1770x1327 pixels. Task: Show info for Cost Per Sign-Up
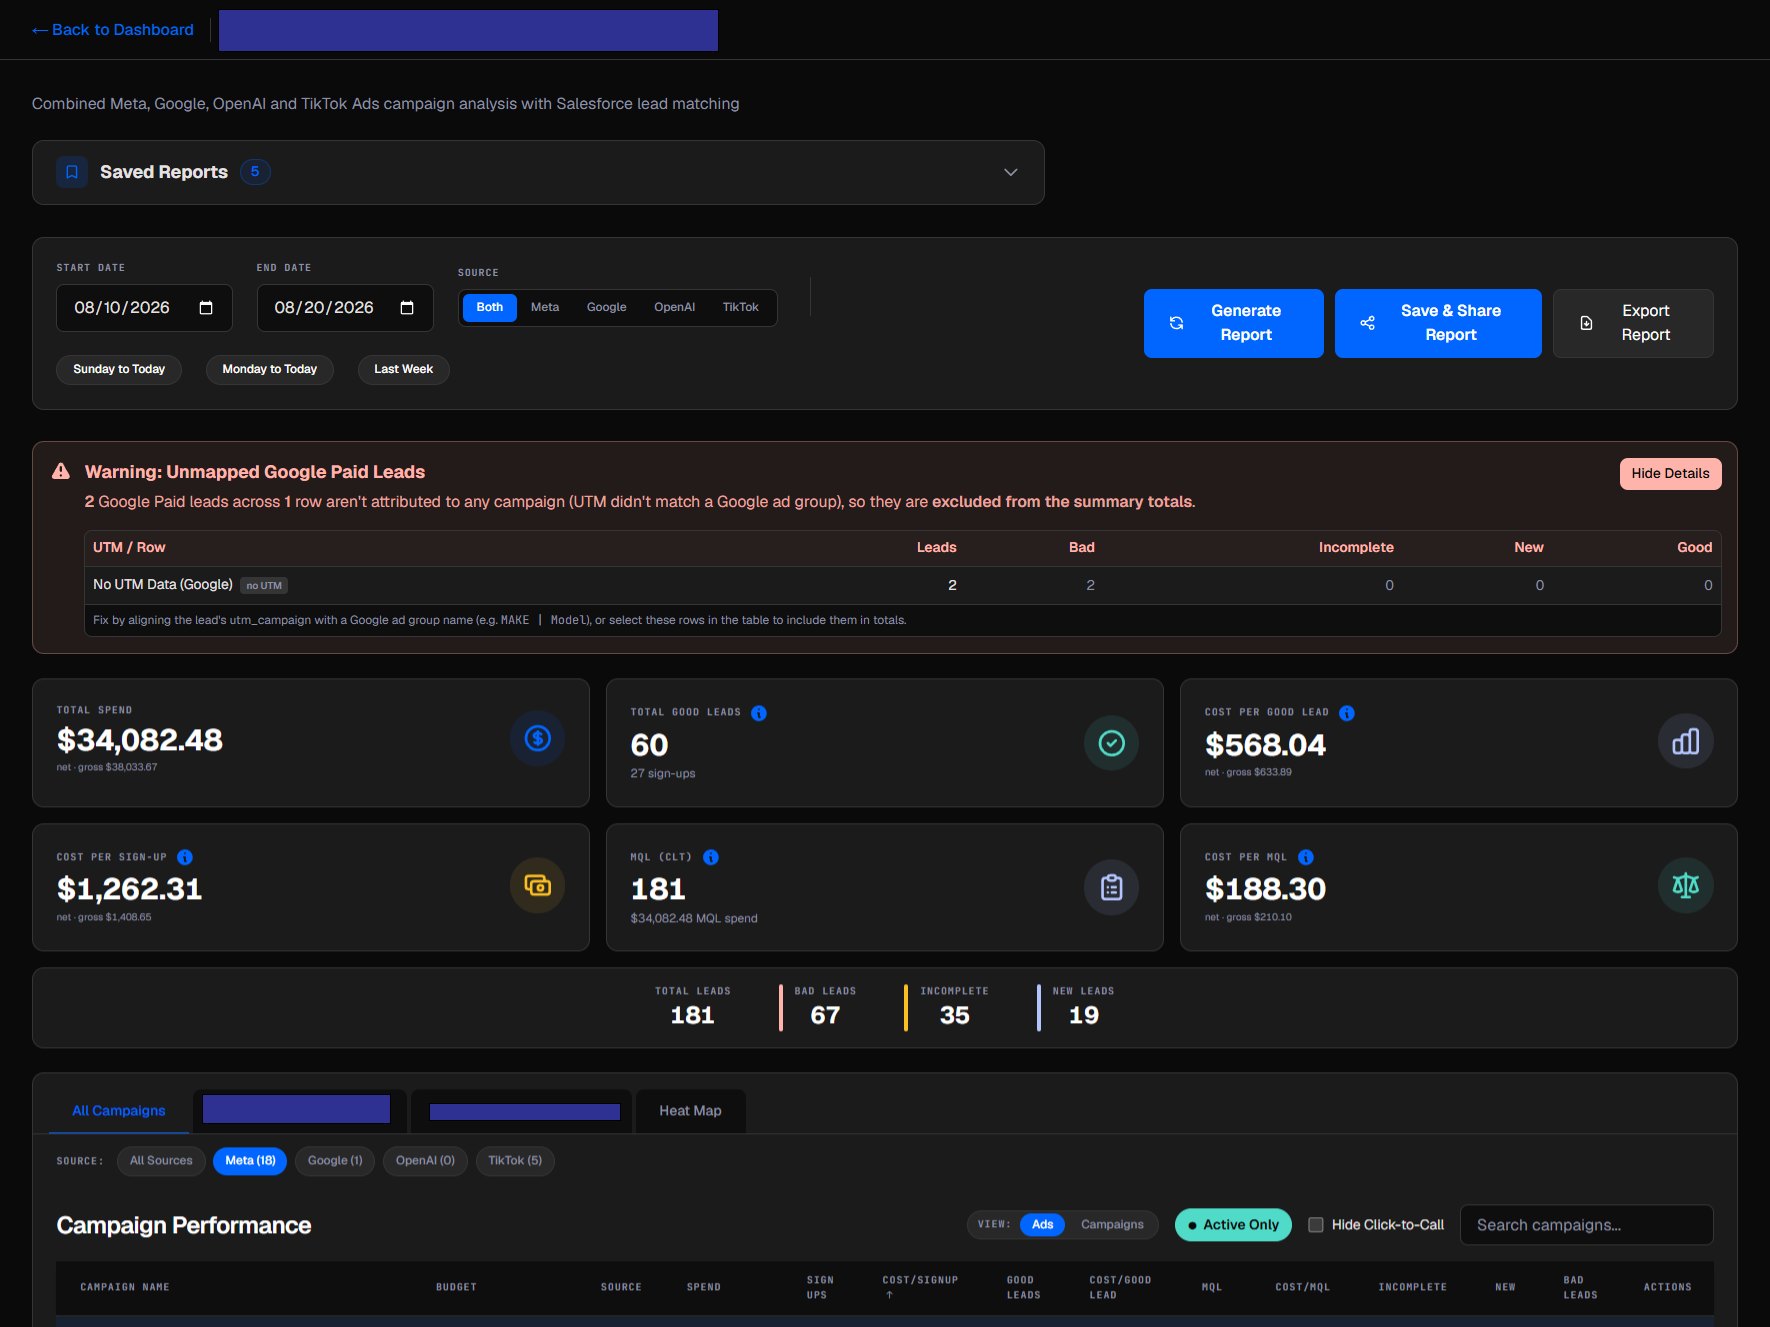point(185,857)
